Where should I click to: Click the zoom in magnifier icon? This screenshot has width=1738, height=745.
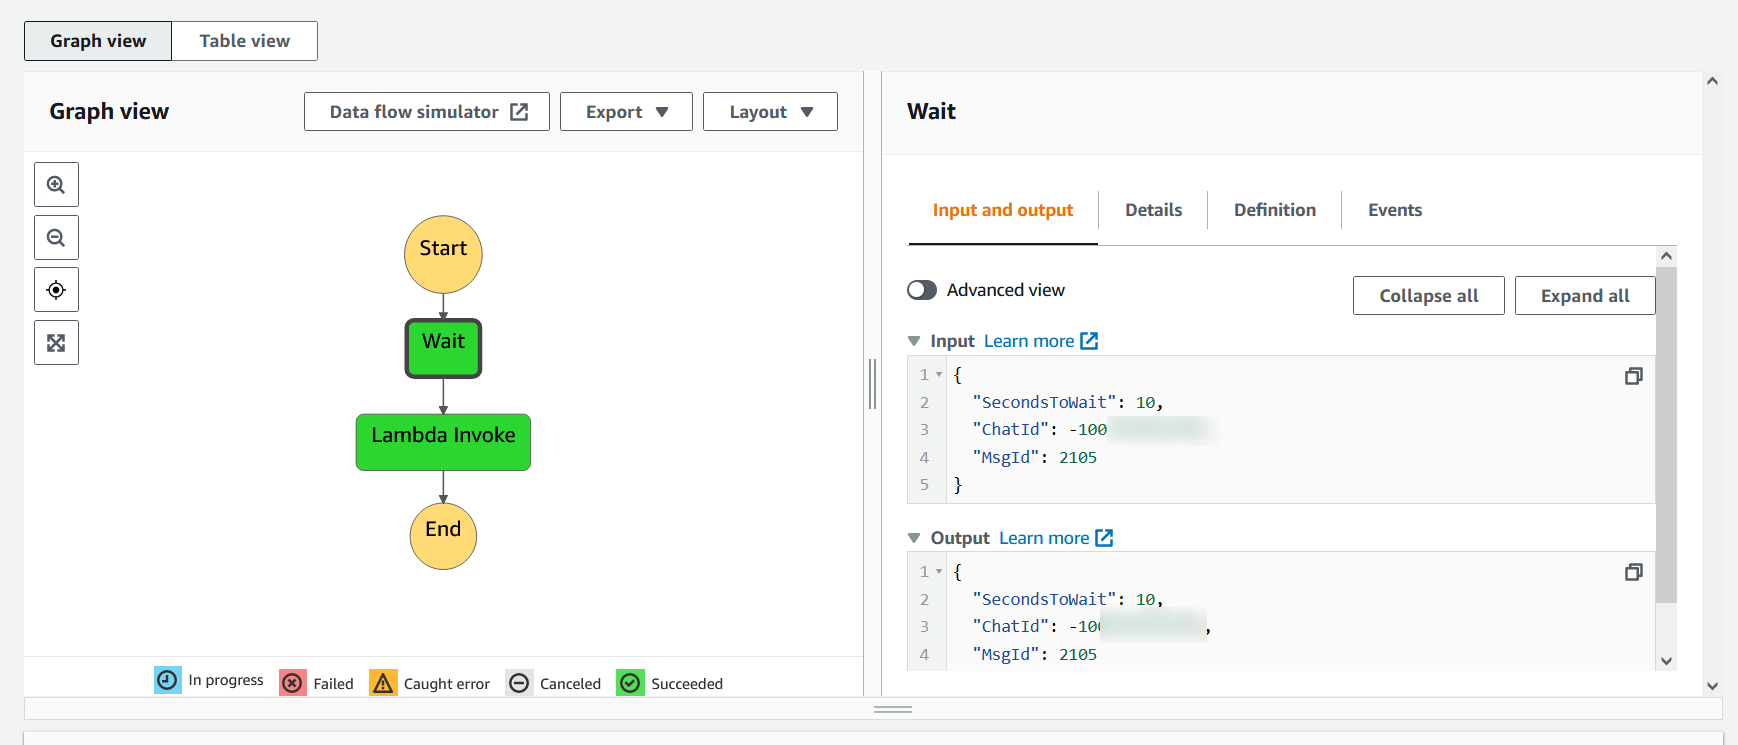(x=56, y=185)
